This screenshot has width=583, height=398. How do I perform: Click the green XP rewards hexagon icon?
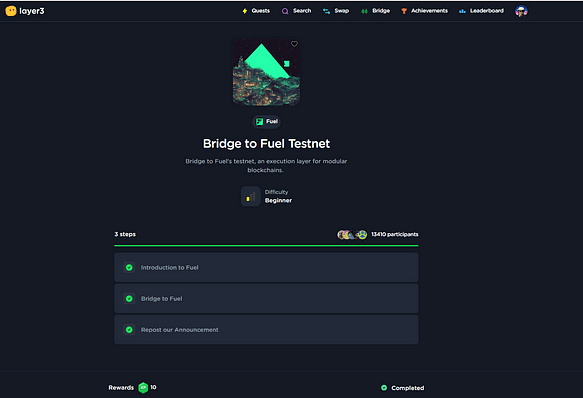coord(143,388)
